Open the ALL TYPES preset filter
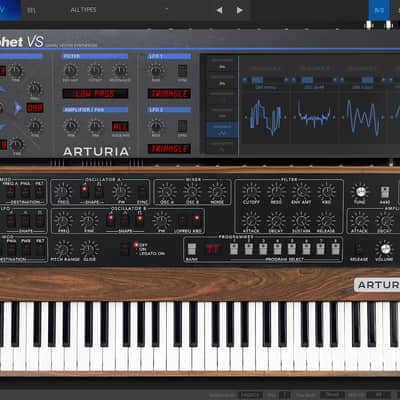This screenshot has height=400, width=400. 83,10
